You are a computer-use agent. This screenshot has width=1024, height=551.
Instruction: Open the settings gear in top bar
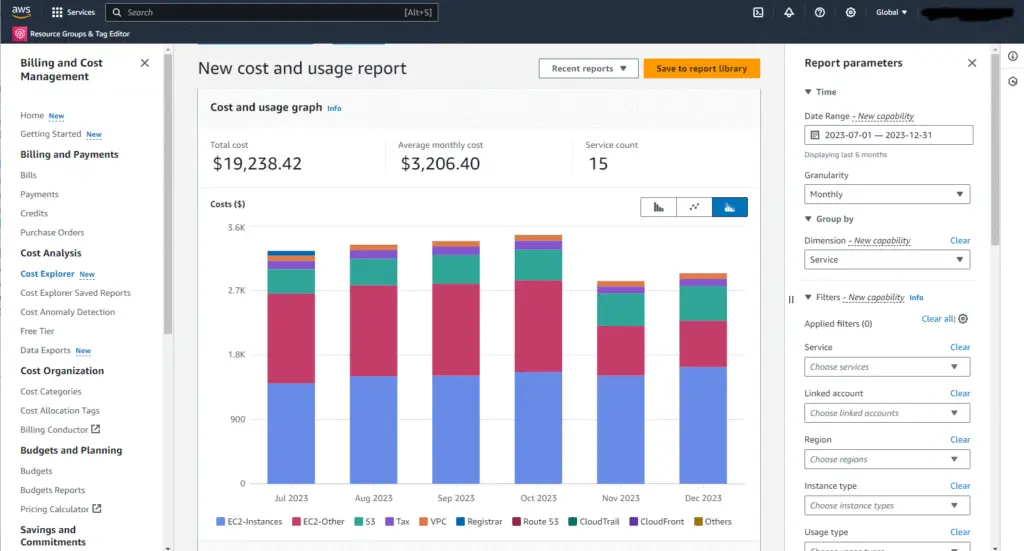pos(850,12)
